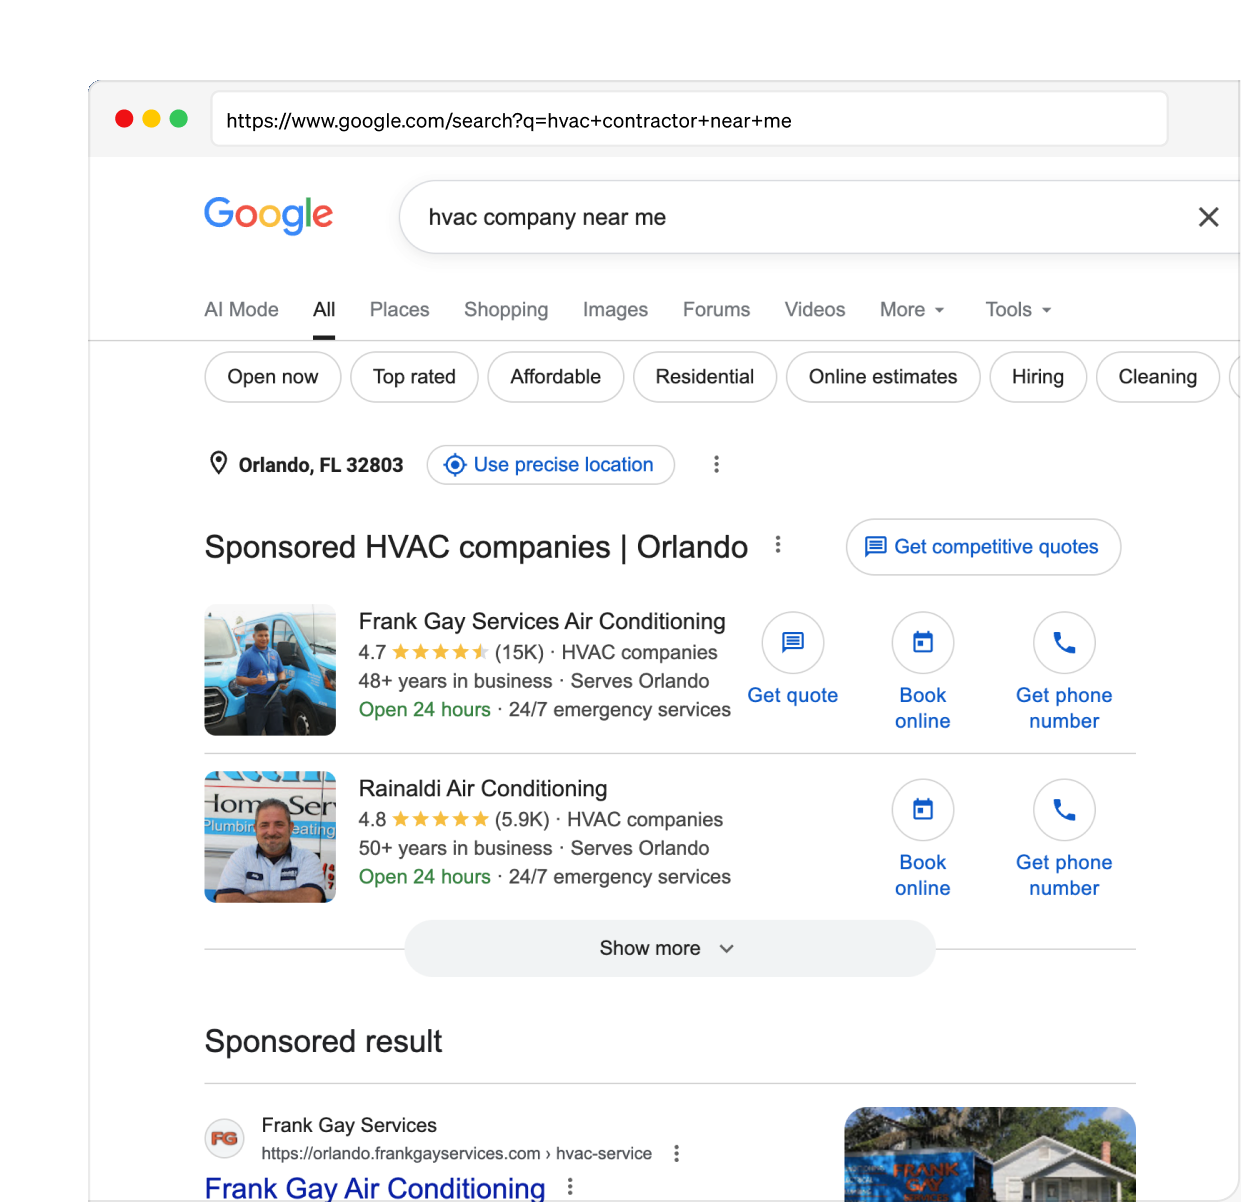Click the red close window button
The image size is (1241, 1202).
coord(125,119)
